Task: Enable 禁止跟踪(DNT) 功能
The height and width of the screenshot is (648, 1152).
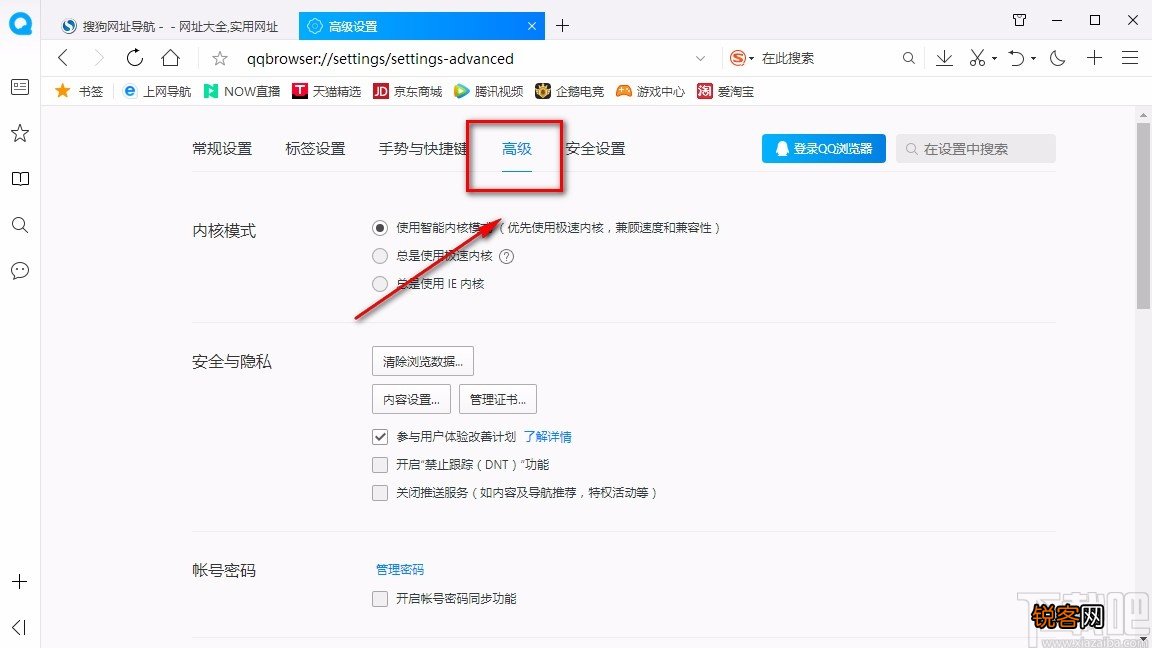Action: point(380,464)
